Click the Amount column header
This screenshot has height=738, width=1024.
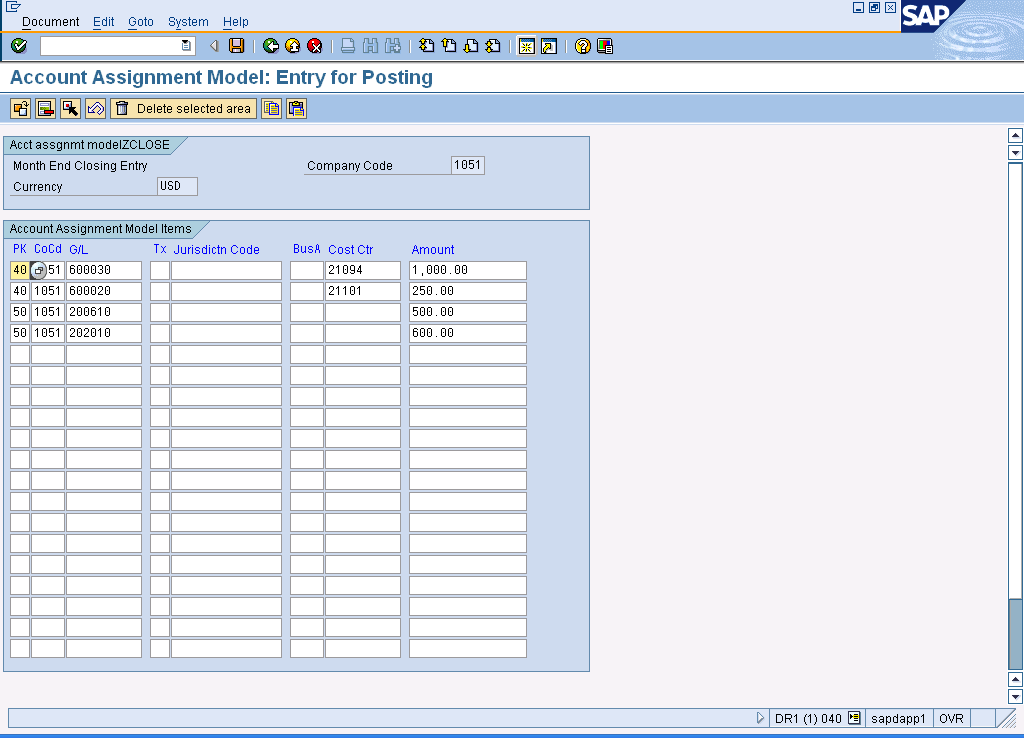[433, 249]
